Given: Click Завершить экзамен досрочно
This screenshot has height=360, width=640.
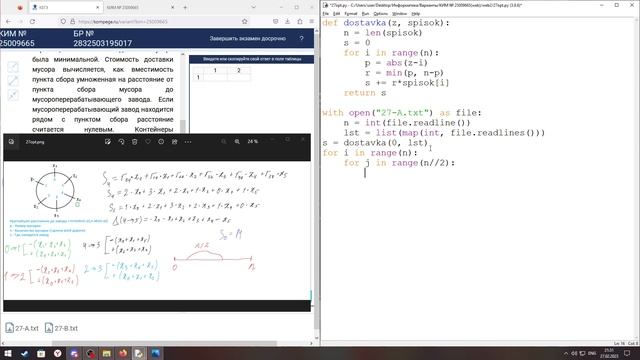Looking at the screenshot, I should tap(247, 38).
